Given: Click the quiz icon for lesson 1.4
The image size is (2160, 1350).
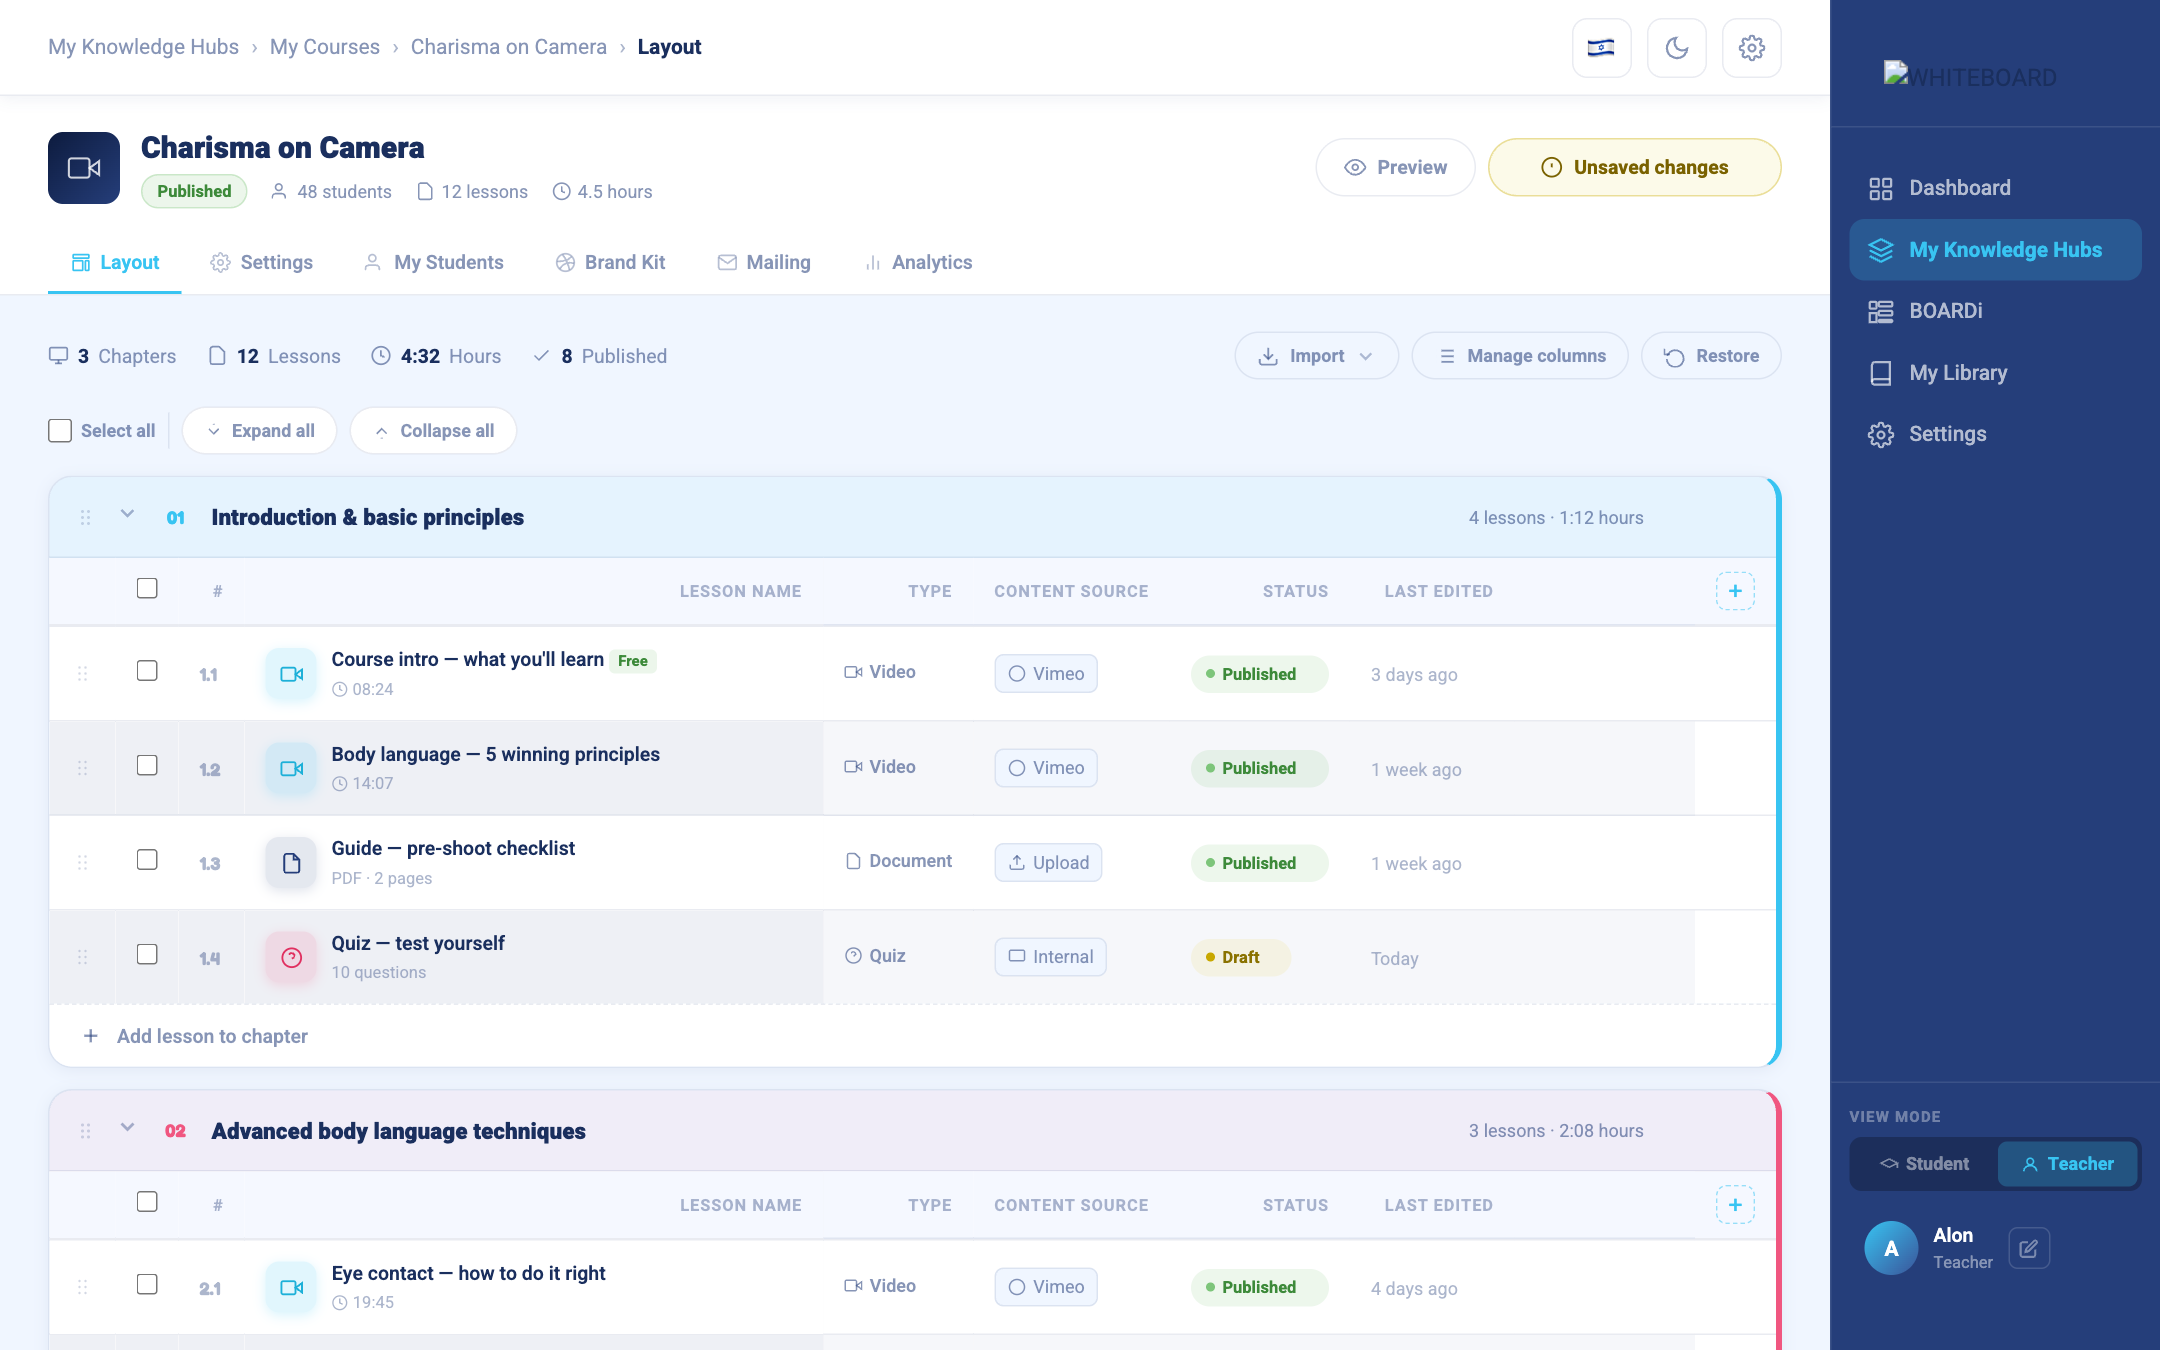Looking at the screenshot, I should click(x=291, y=957).
